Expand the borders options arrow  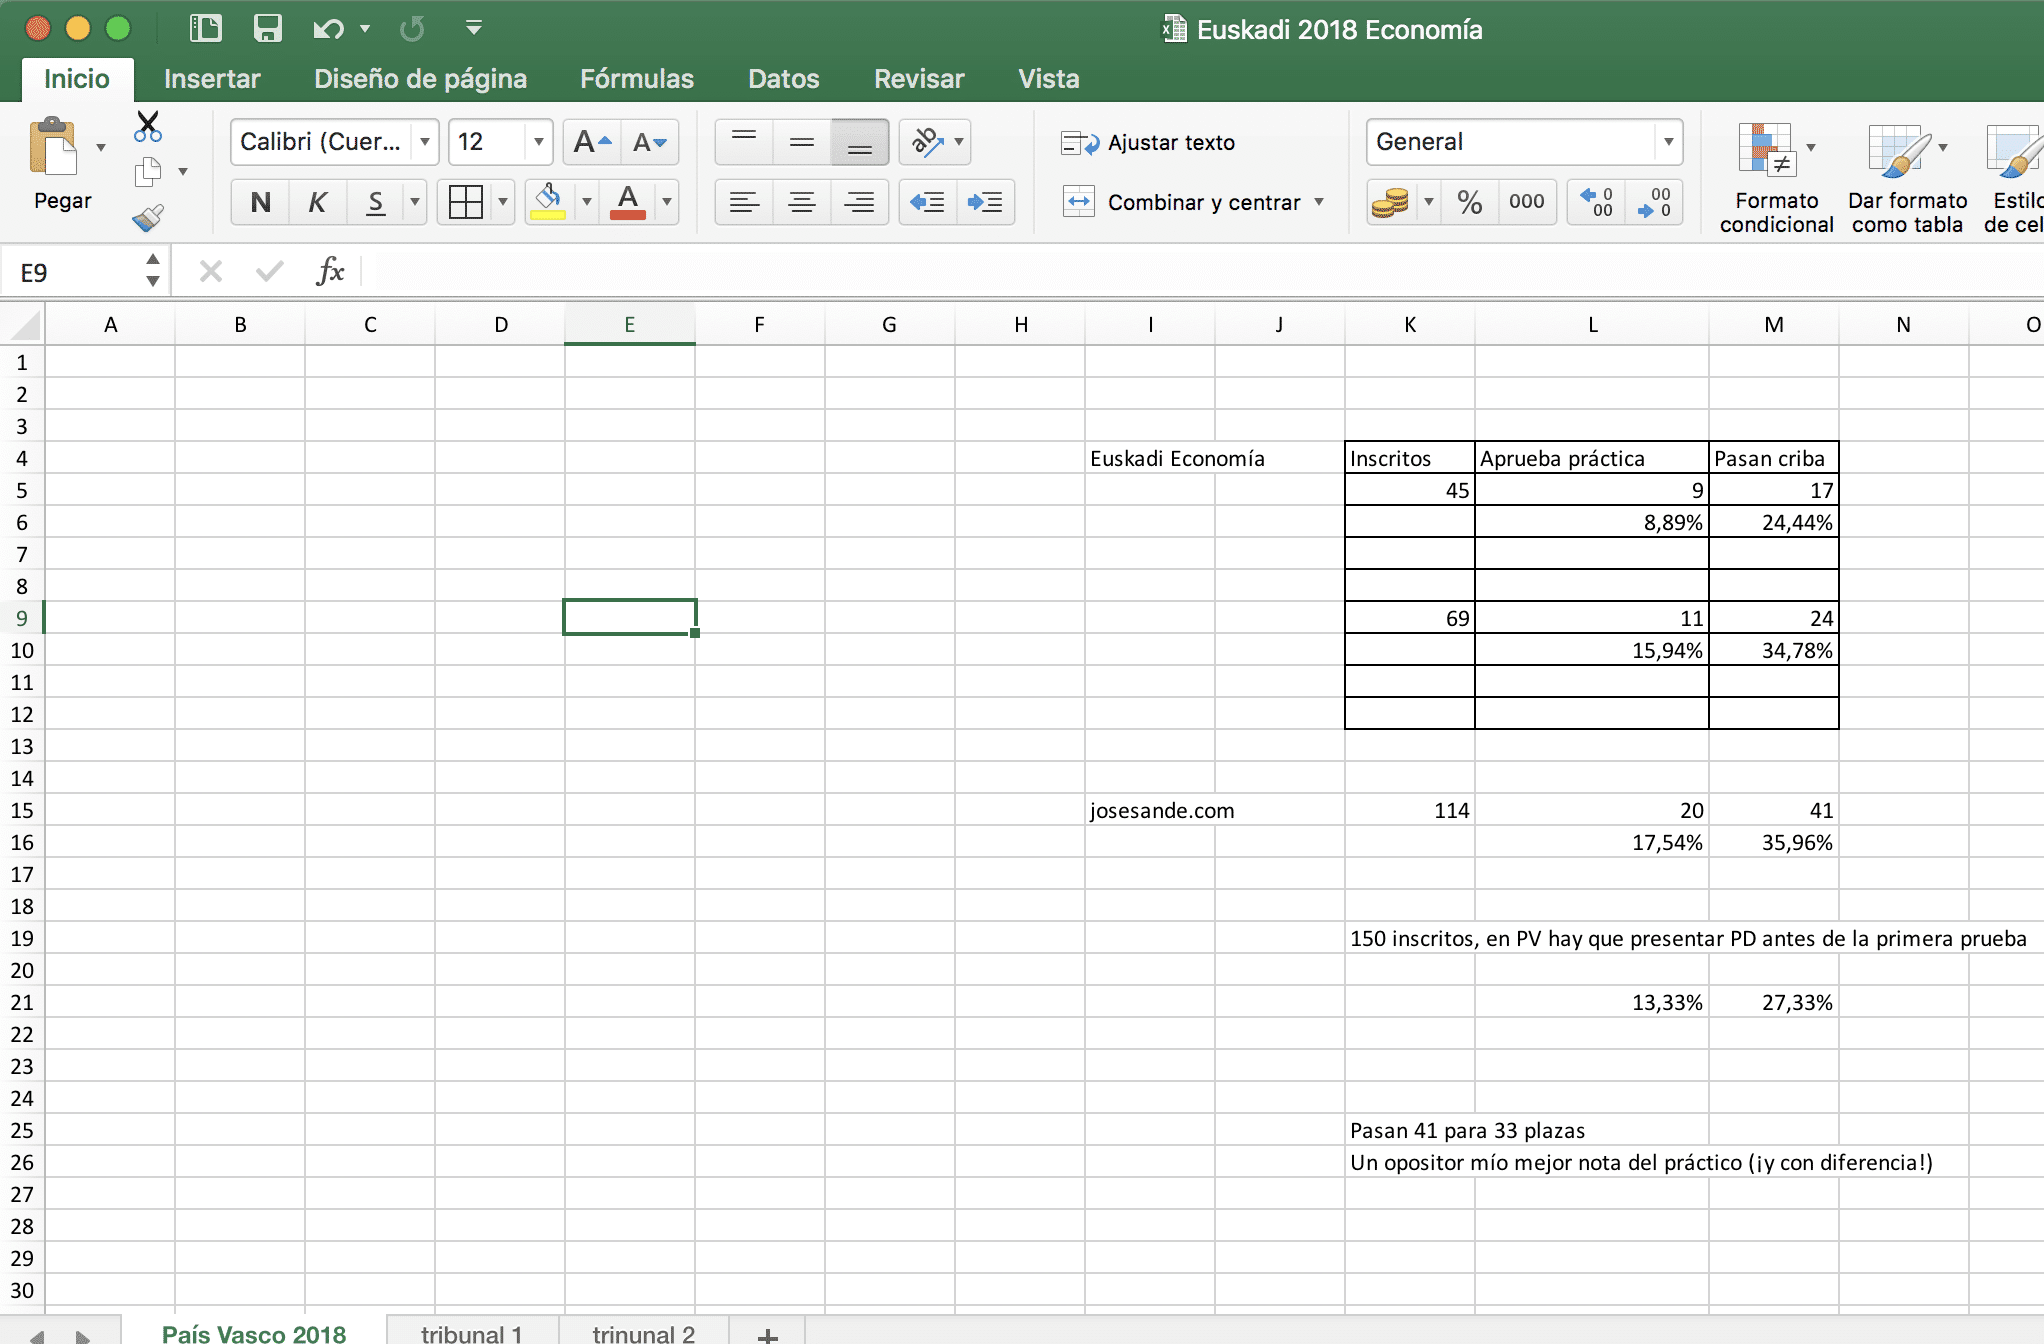pyautogui.click(x=502, y=202)
